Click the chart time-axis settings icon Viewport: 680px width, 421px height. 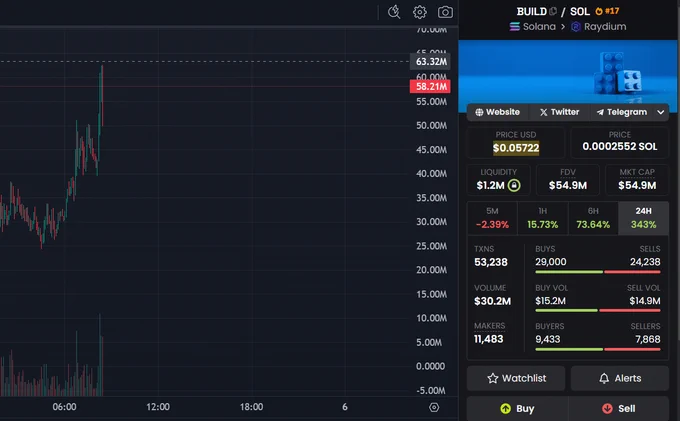tap(434, 407)
